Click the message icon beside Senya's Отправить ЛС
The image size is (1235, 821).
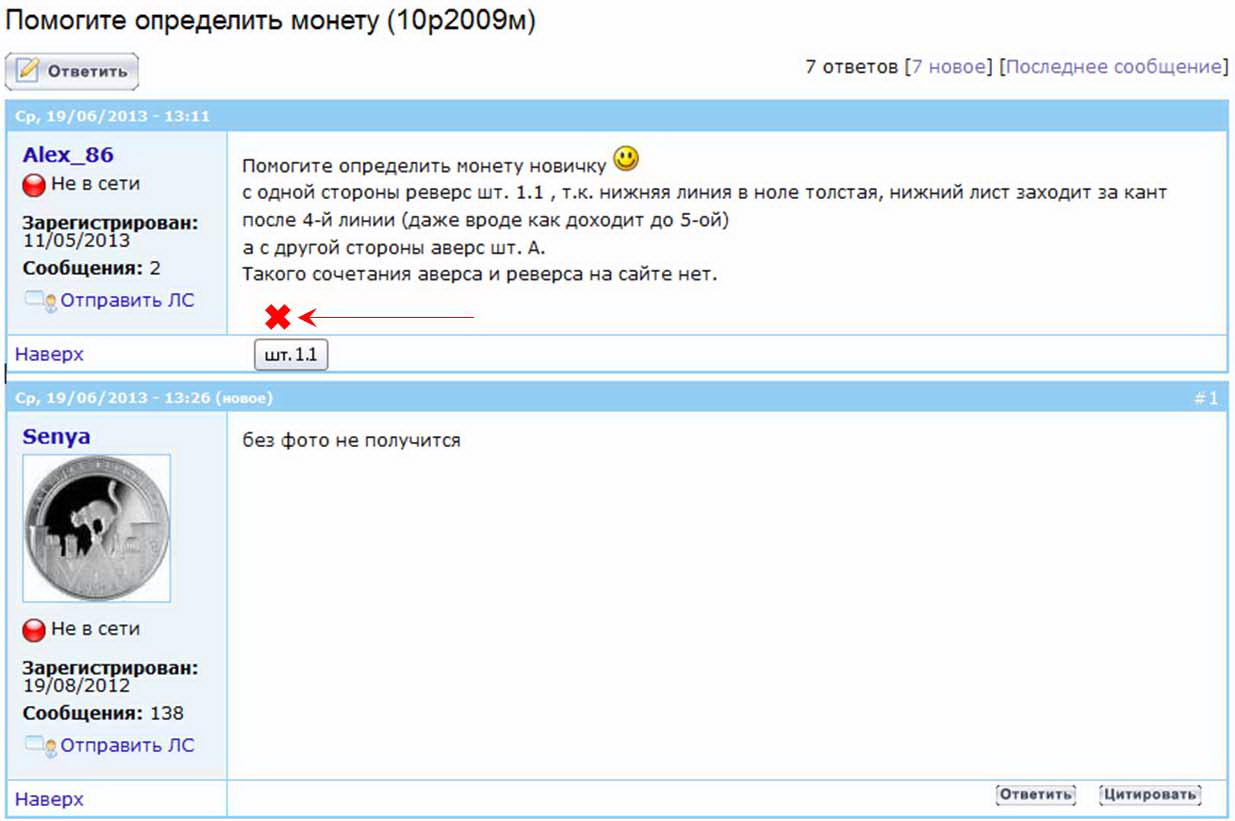tap(40, 746)
